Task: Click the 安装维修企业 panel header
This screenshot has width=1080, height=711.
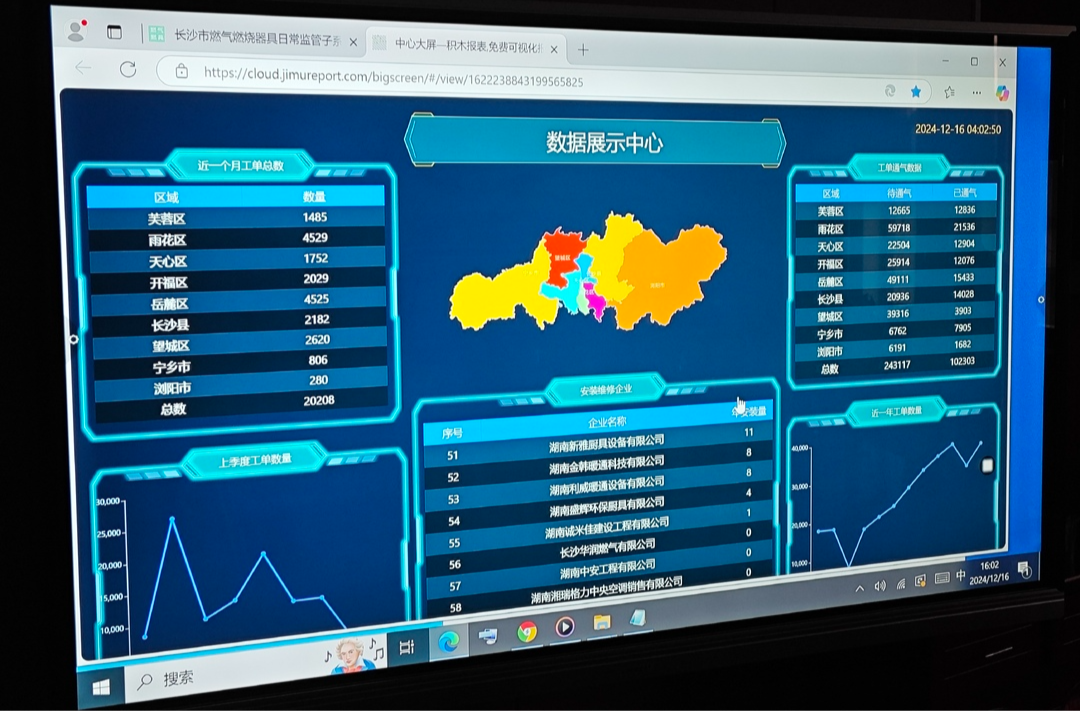Action: click(x=605, y=389)
